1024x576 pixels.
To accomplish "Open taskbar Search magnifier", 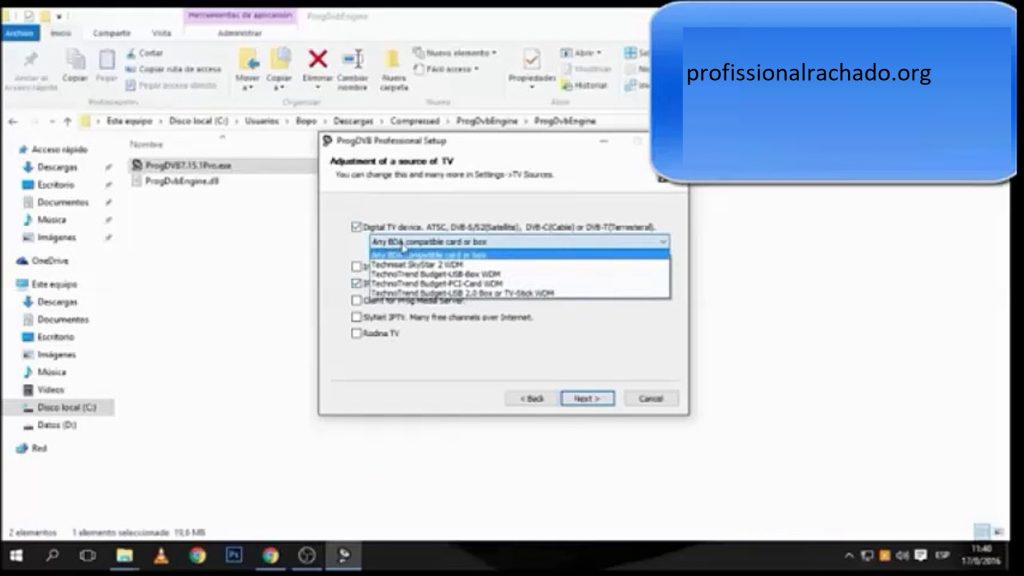I will [x=52, y=555].
